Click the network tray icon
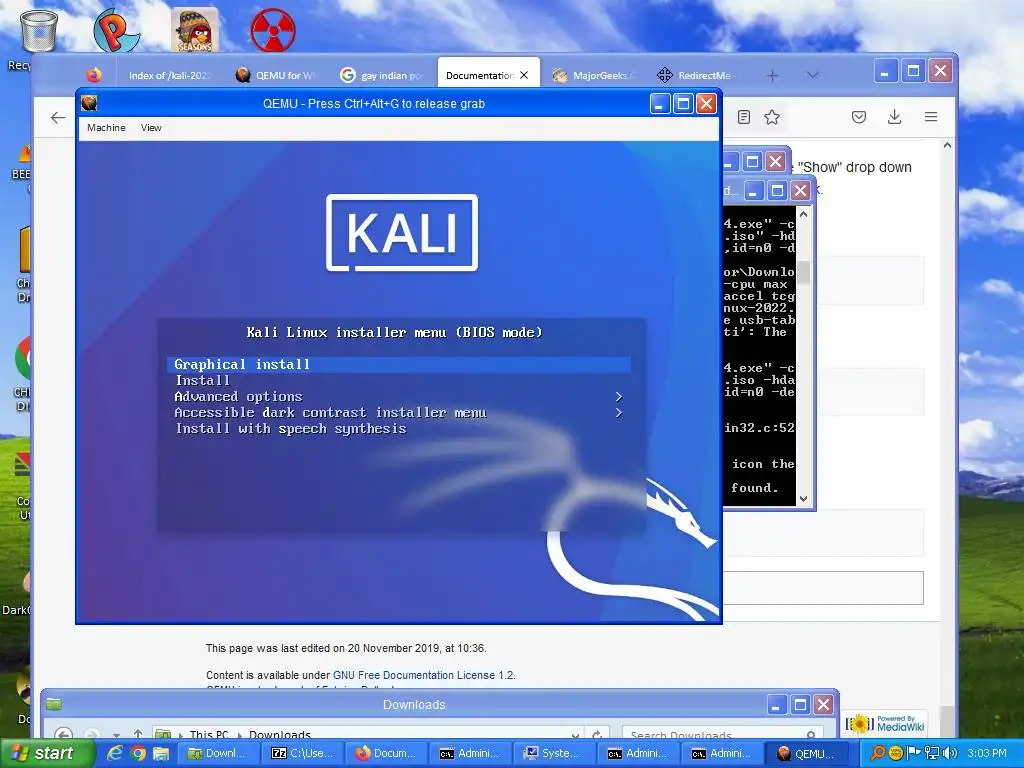Image resolution: width=1024 pixels, height=768 pixels. click(x=932, y=753)
